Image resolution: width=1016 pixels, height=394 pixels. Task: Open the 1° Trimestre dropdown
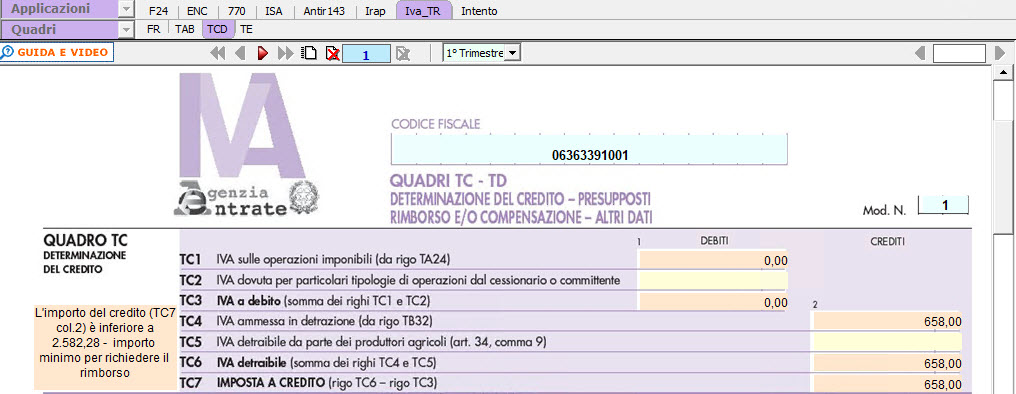(x=512, y=53)
